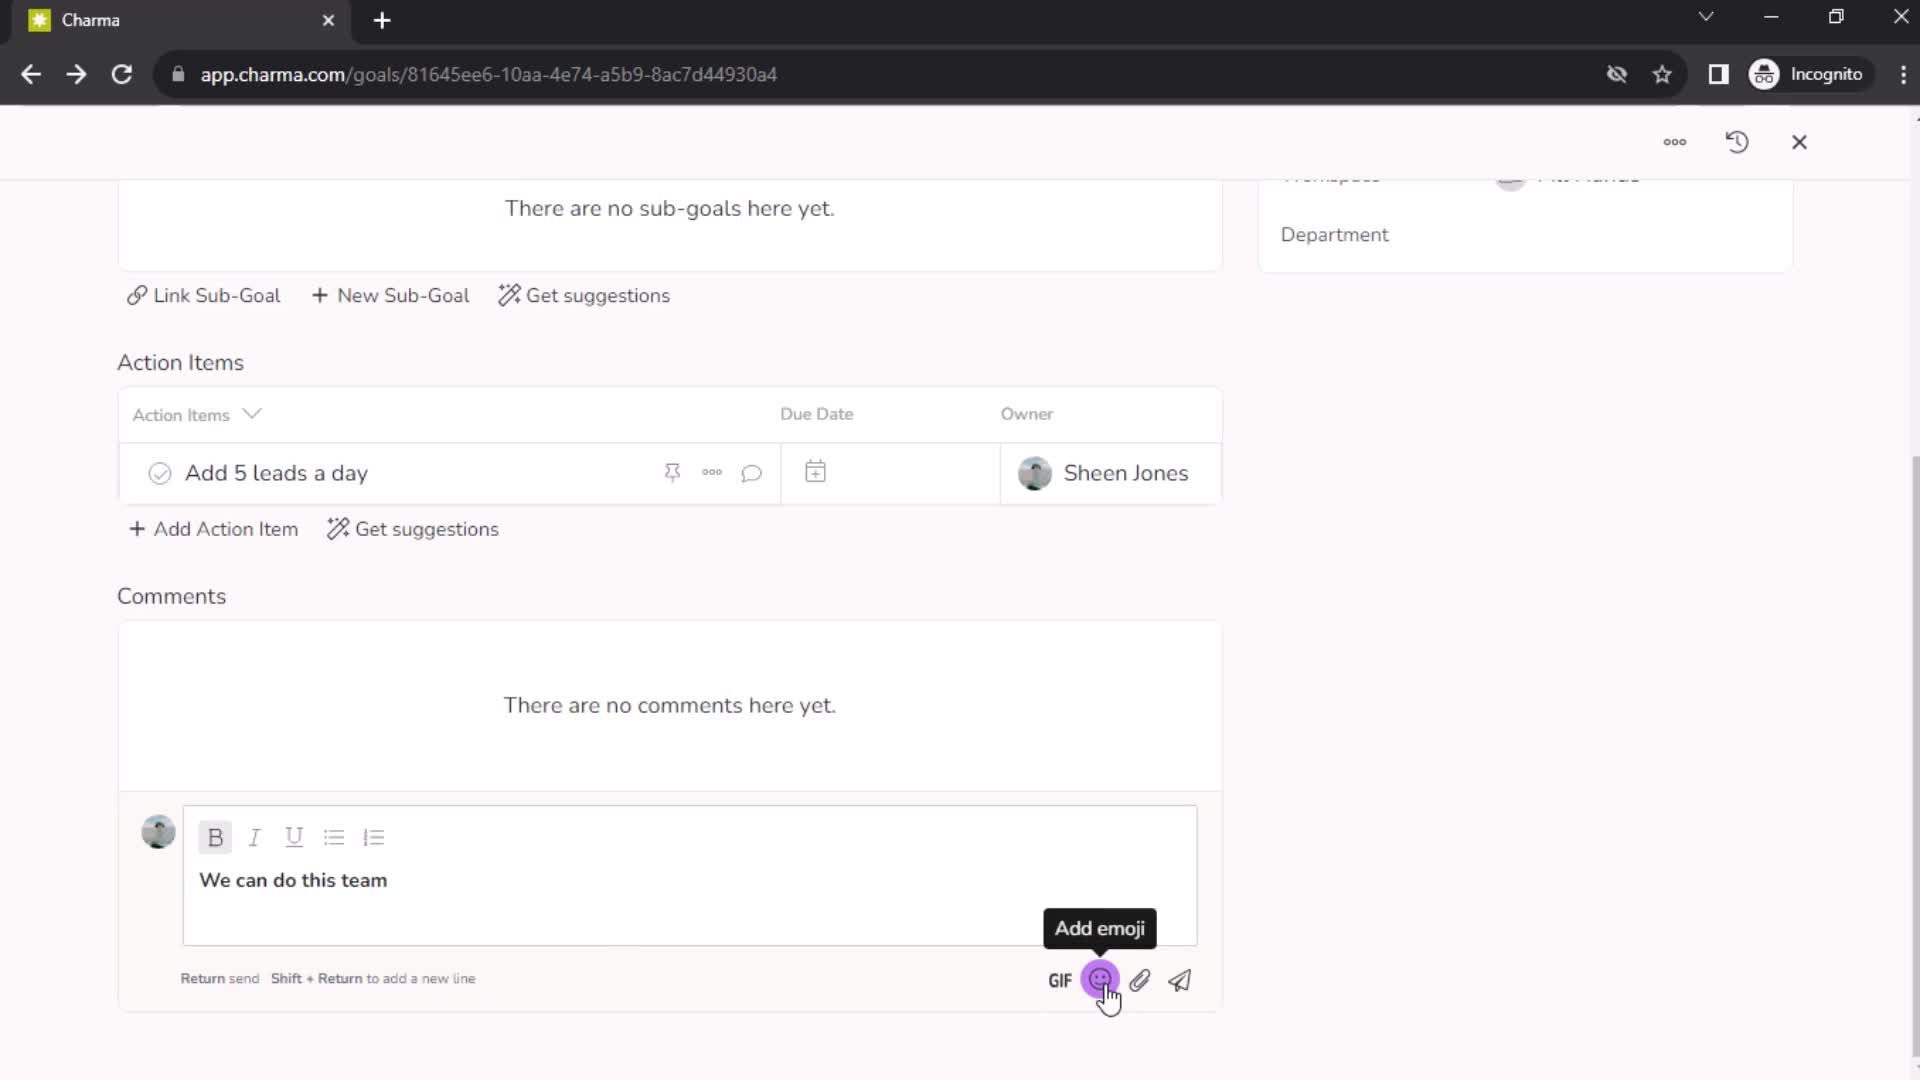Click the Add emoji icon
The width and height of the screenshot is (1920, 1080).
click(x=1100, y=980)
